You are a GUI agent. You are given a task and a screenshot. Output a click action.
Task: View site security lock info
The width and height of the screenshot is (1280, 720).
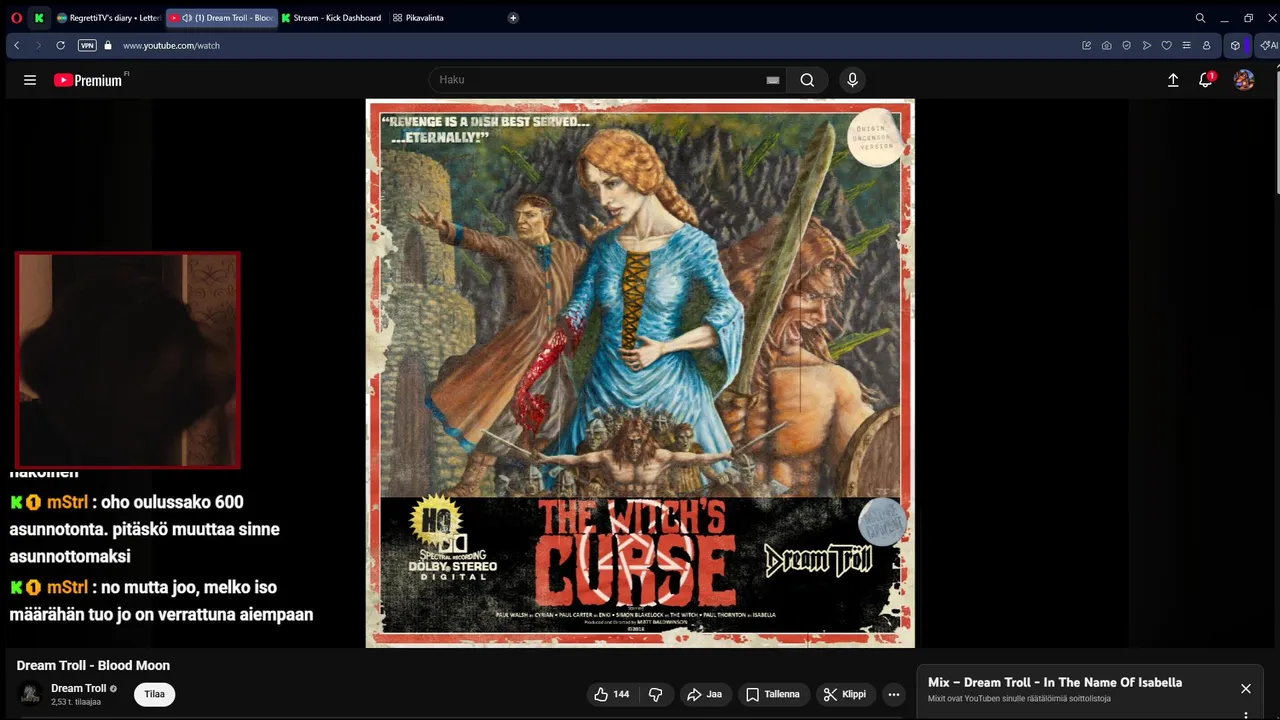pyautogui.click(x=108, y=45)
